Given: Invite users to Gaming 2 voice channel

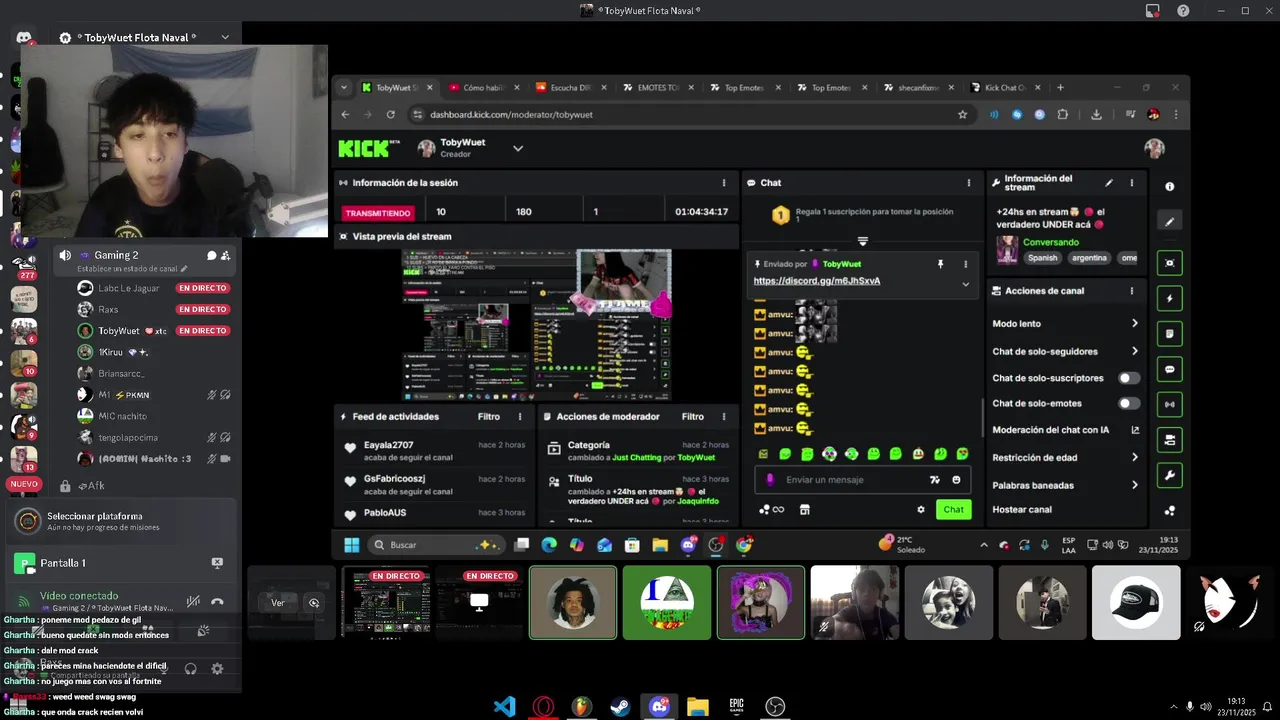Looking at the screenshot, I should coord(225,256).
